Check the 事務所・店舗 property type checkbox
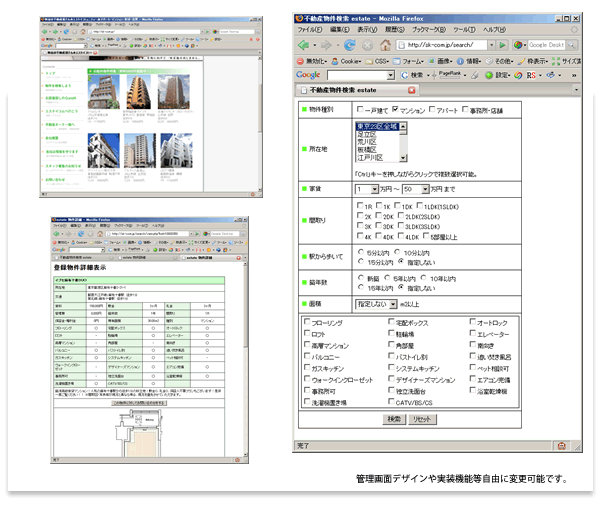This screenshot has height=507, width=601. tap(465, 109)
